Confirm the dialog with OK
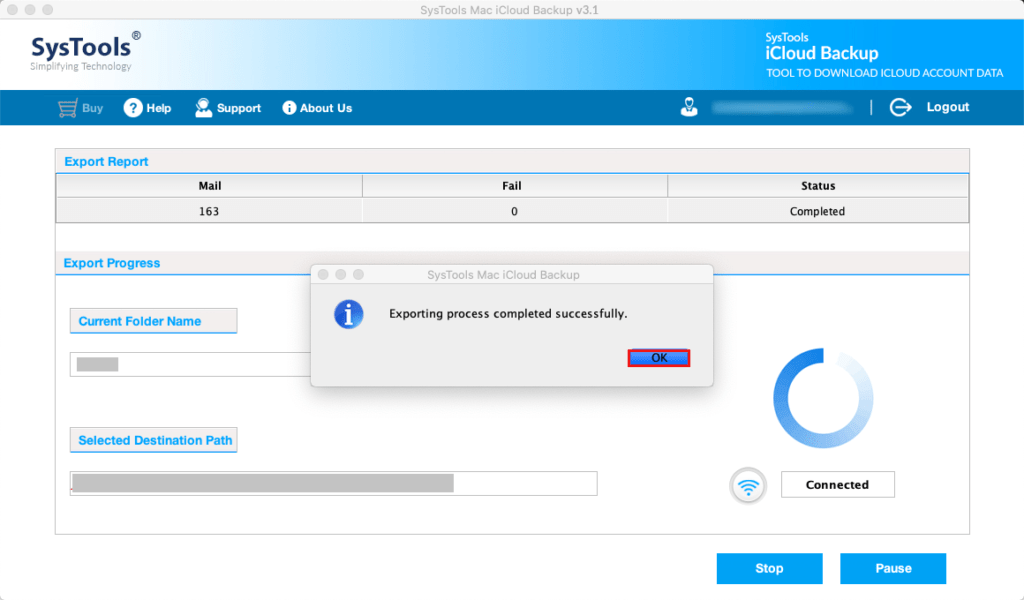The image size is (1024, 600). pyautogui.click(x=659, y=358)
